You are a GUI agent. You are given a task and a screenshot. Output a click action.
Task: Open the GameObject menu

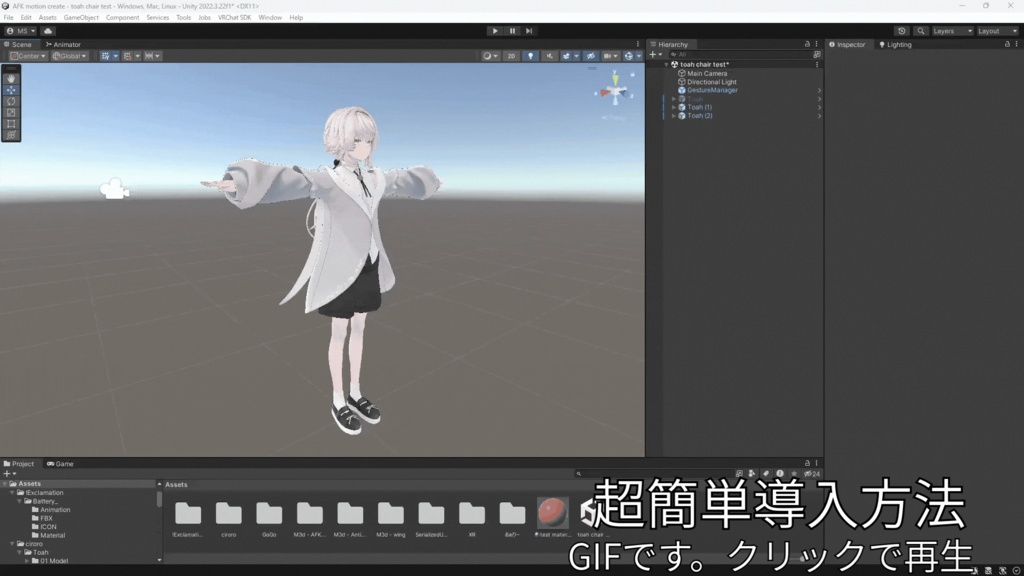(79, 17)
